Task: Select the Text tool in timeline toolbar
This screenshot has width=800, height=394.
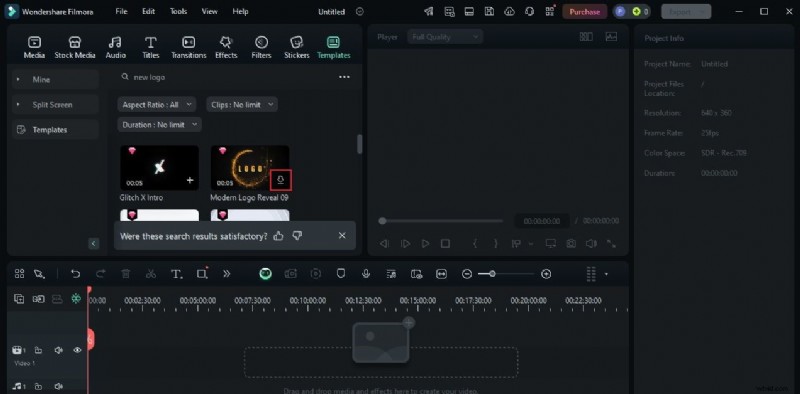Action: (177, 274)
